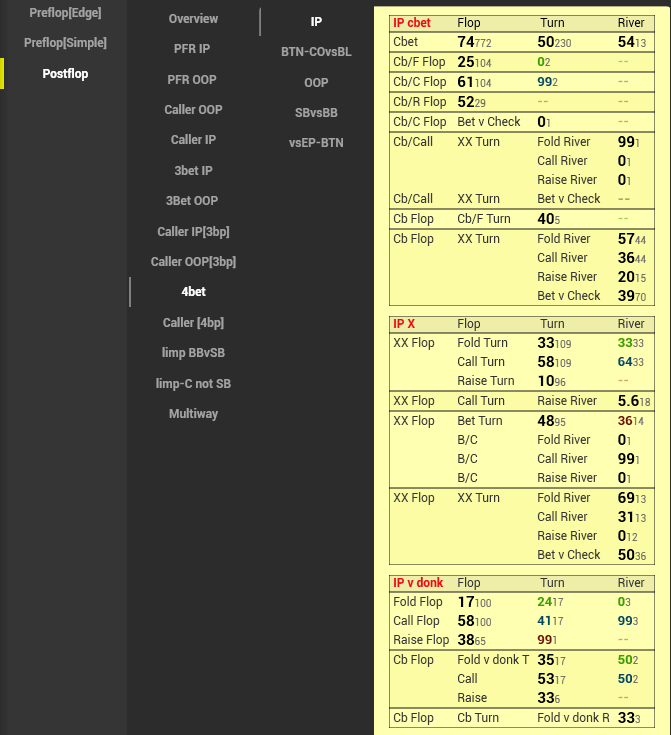This screenshot has height=735, width=671.
Task: Switch to the BTN-COvsBL subtab
Action: click(316, 52)
